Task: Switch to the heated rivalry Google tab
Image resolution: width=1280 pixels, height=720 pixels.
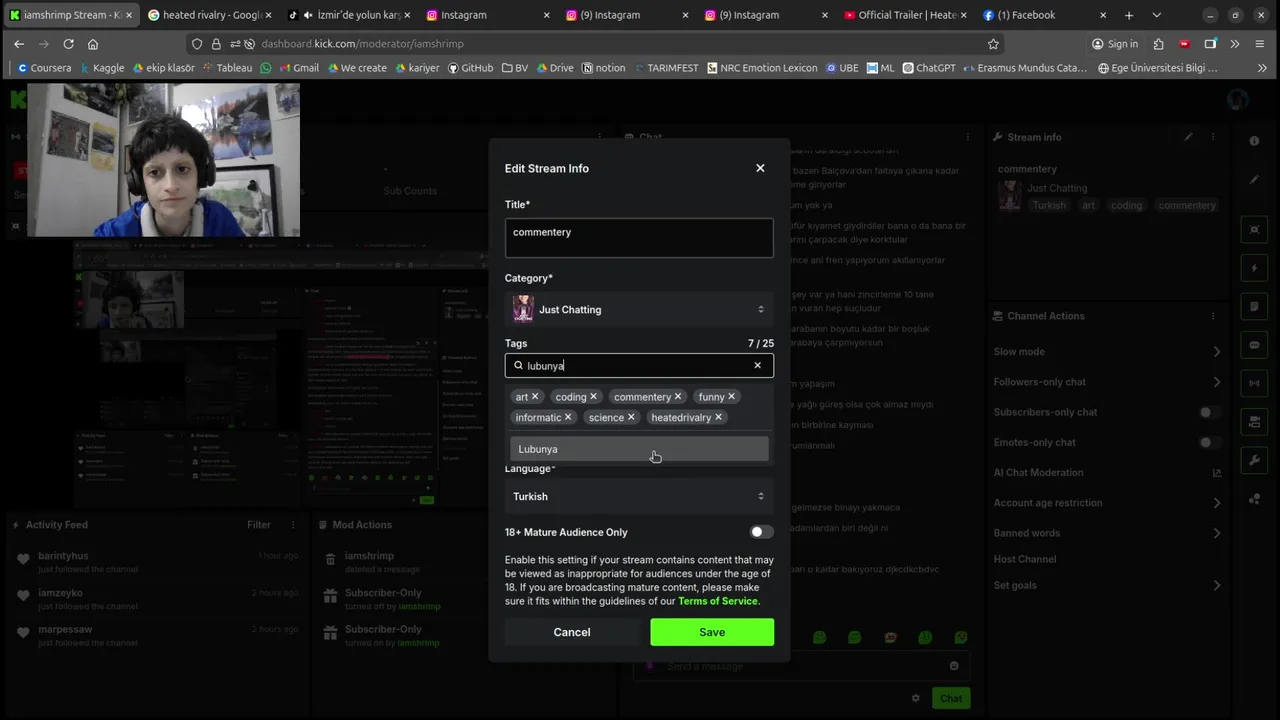Action: (x=210, y=15)
